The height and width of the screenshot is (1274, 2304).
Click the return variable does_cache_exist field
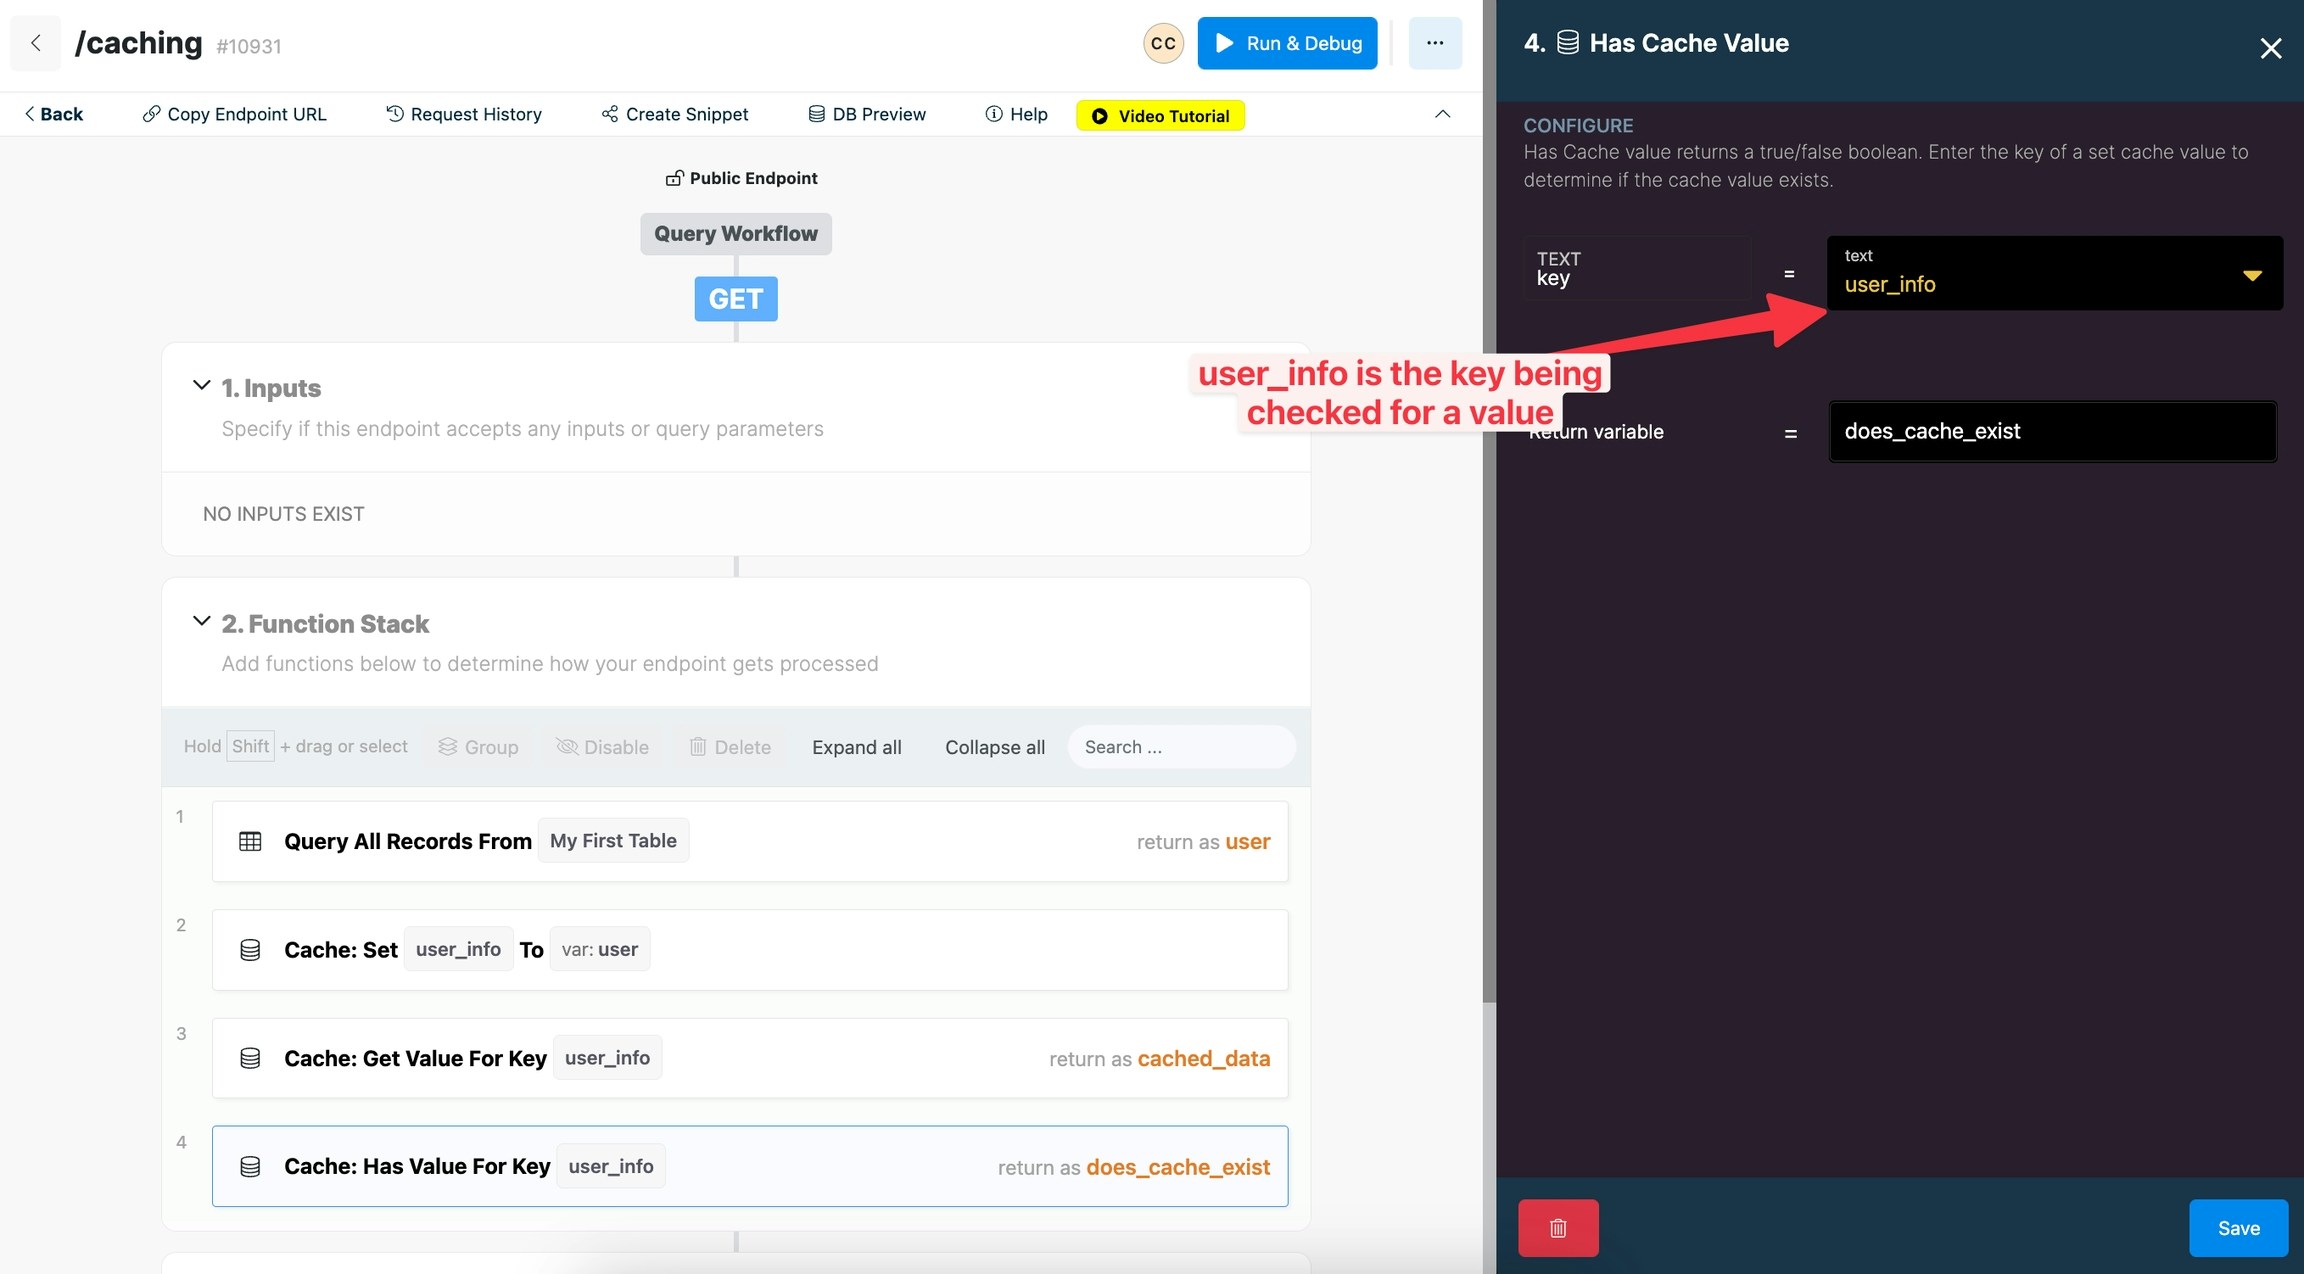click(2051, 431)
